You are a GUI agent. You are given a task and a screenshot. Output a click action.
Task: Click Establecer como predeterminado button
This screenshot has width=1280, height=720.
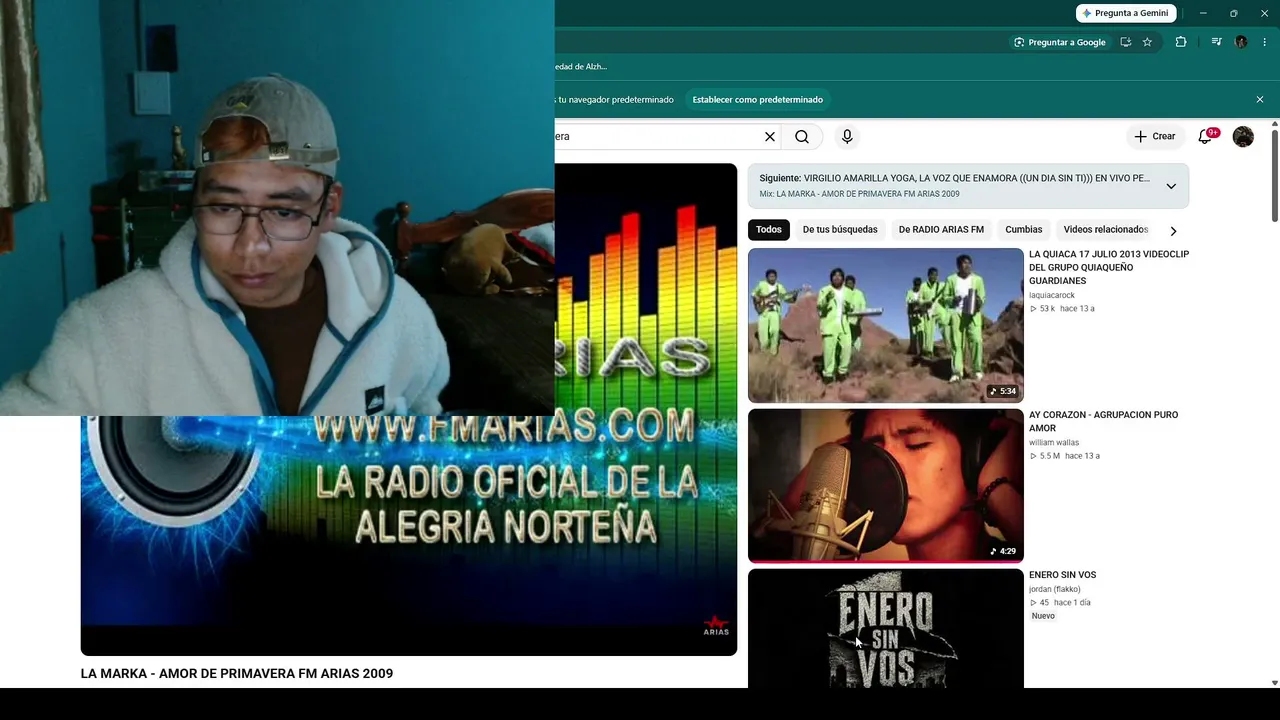[758, 100]
